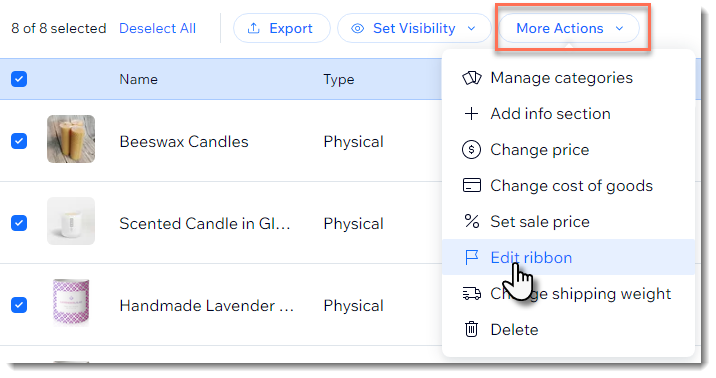
Task: Uncheck the Scented Candle in Gl... checkbox
Action: (x=19, y=223)
